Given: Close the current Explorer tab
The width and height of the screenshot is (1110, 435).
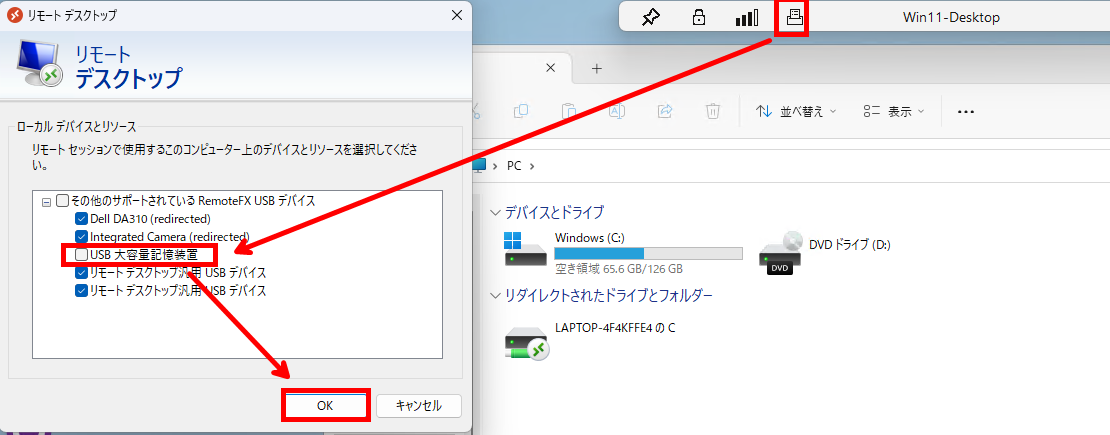Looking at the screenshot, I should [x=549, y=68].
